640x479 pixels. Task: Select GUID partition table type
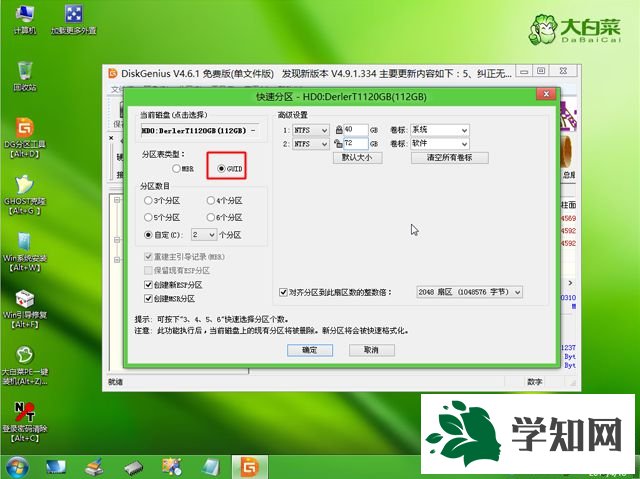(230, 169)
